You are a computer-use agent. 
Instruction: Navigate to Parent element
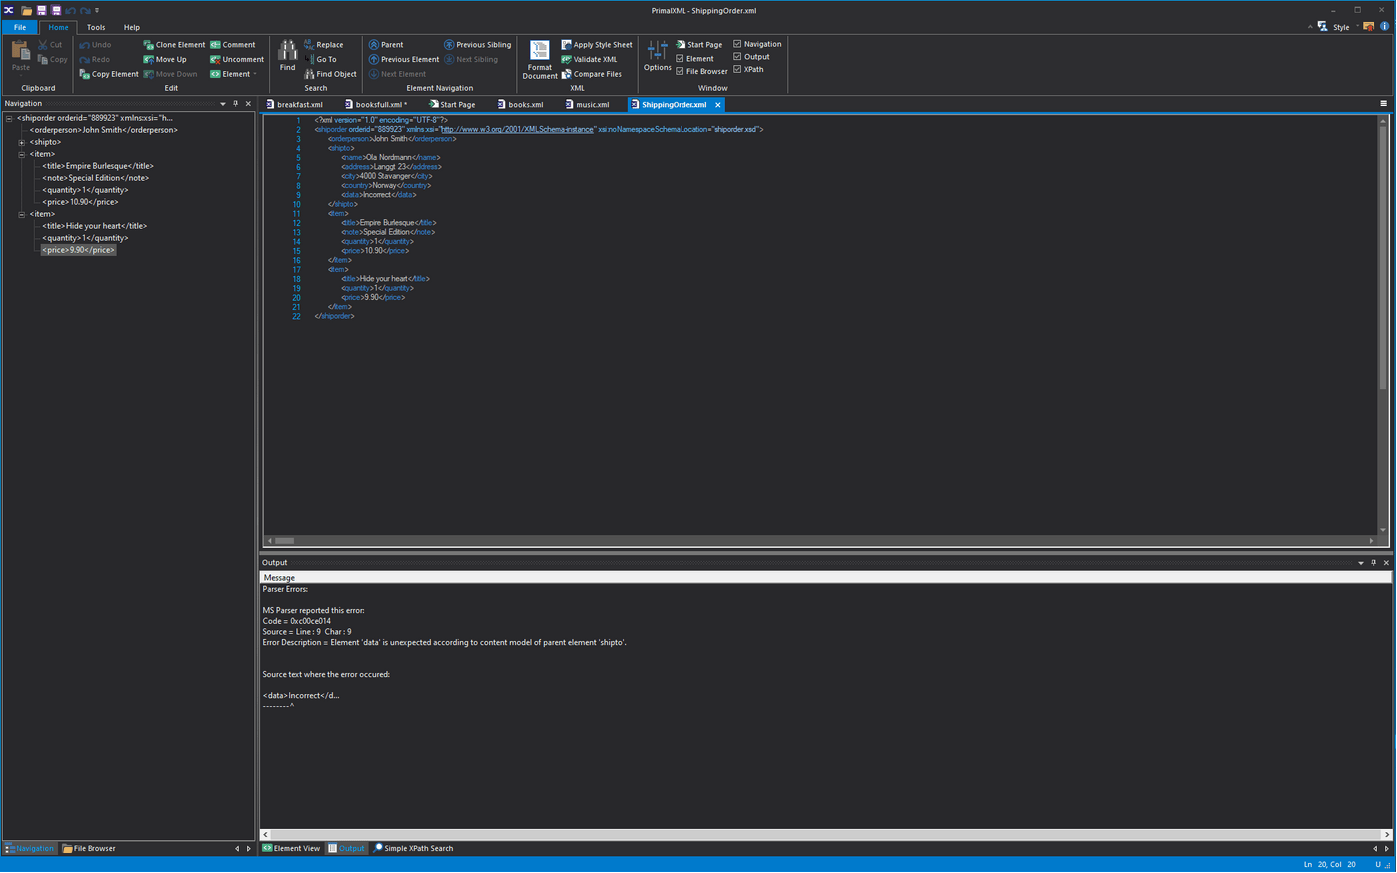coord(386,45)
